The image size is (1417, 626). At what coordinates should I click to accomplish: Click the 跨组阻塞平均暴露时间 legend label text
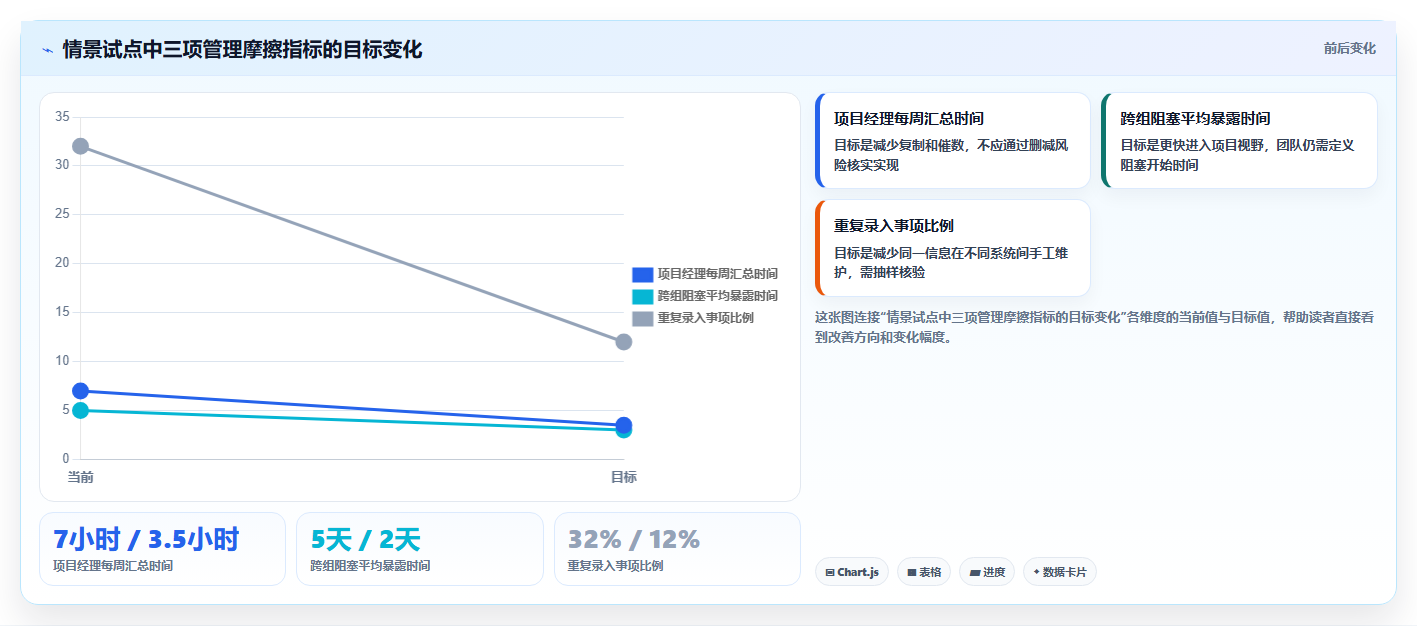(717, 296)
